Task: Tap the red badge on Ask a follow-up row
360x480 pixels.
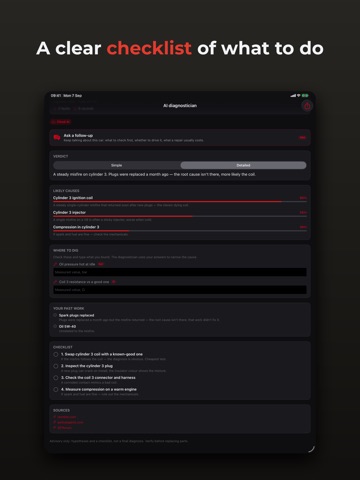Action: pos(302,137)
